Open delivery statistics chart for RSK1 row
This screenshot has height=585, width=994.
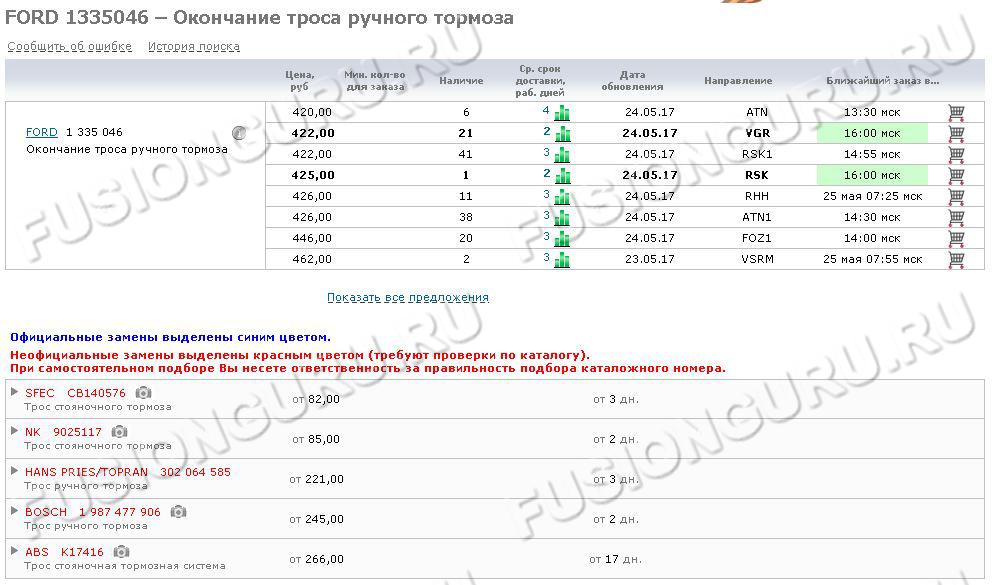pos(562,155)
